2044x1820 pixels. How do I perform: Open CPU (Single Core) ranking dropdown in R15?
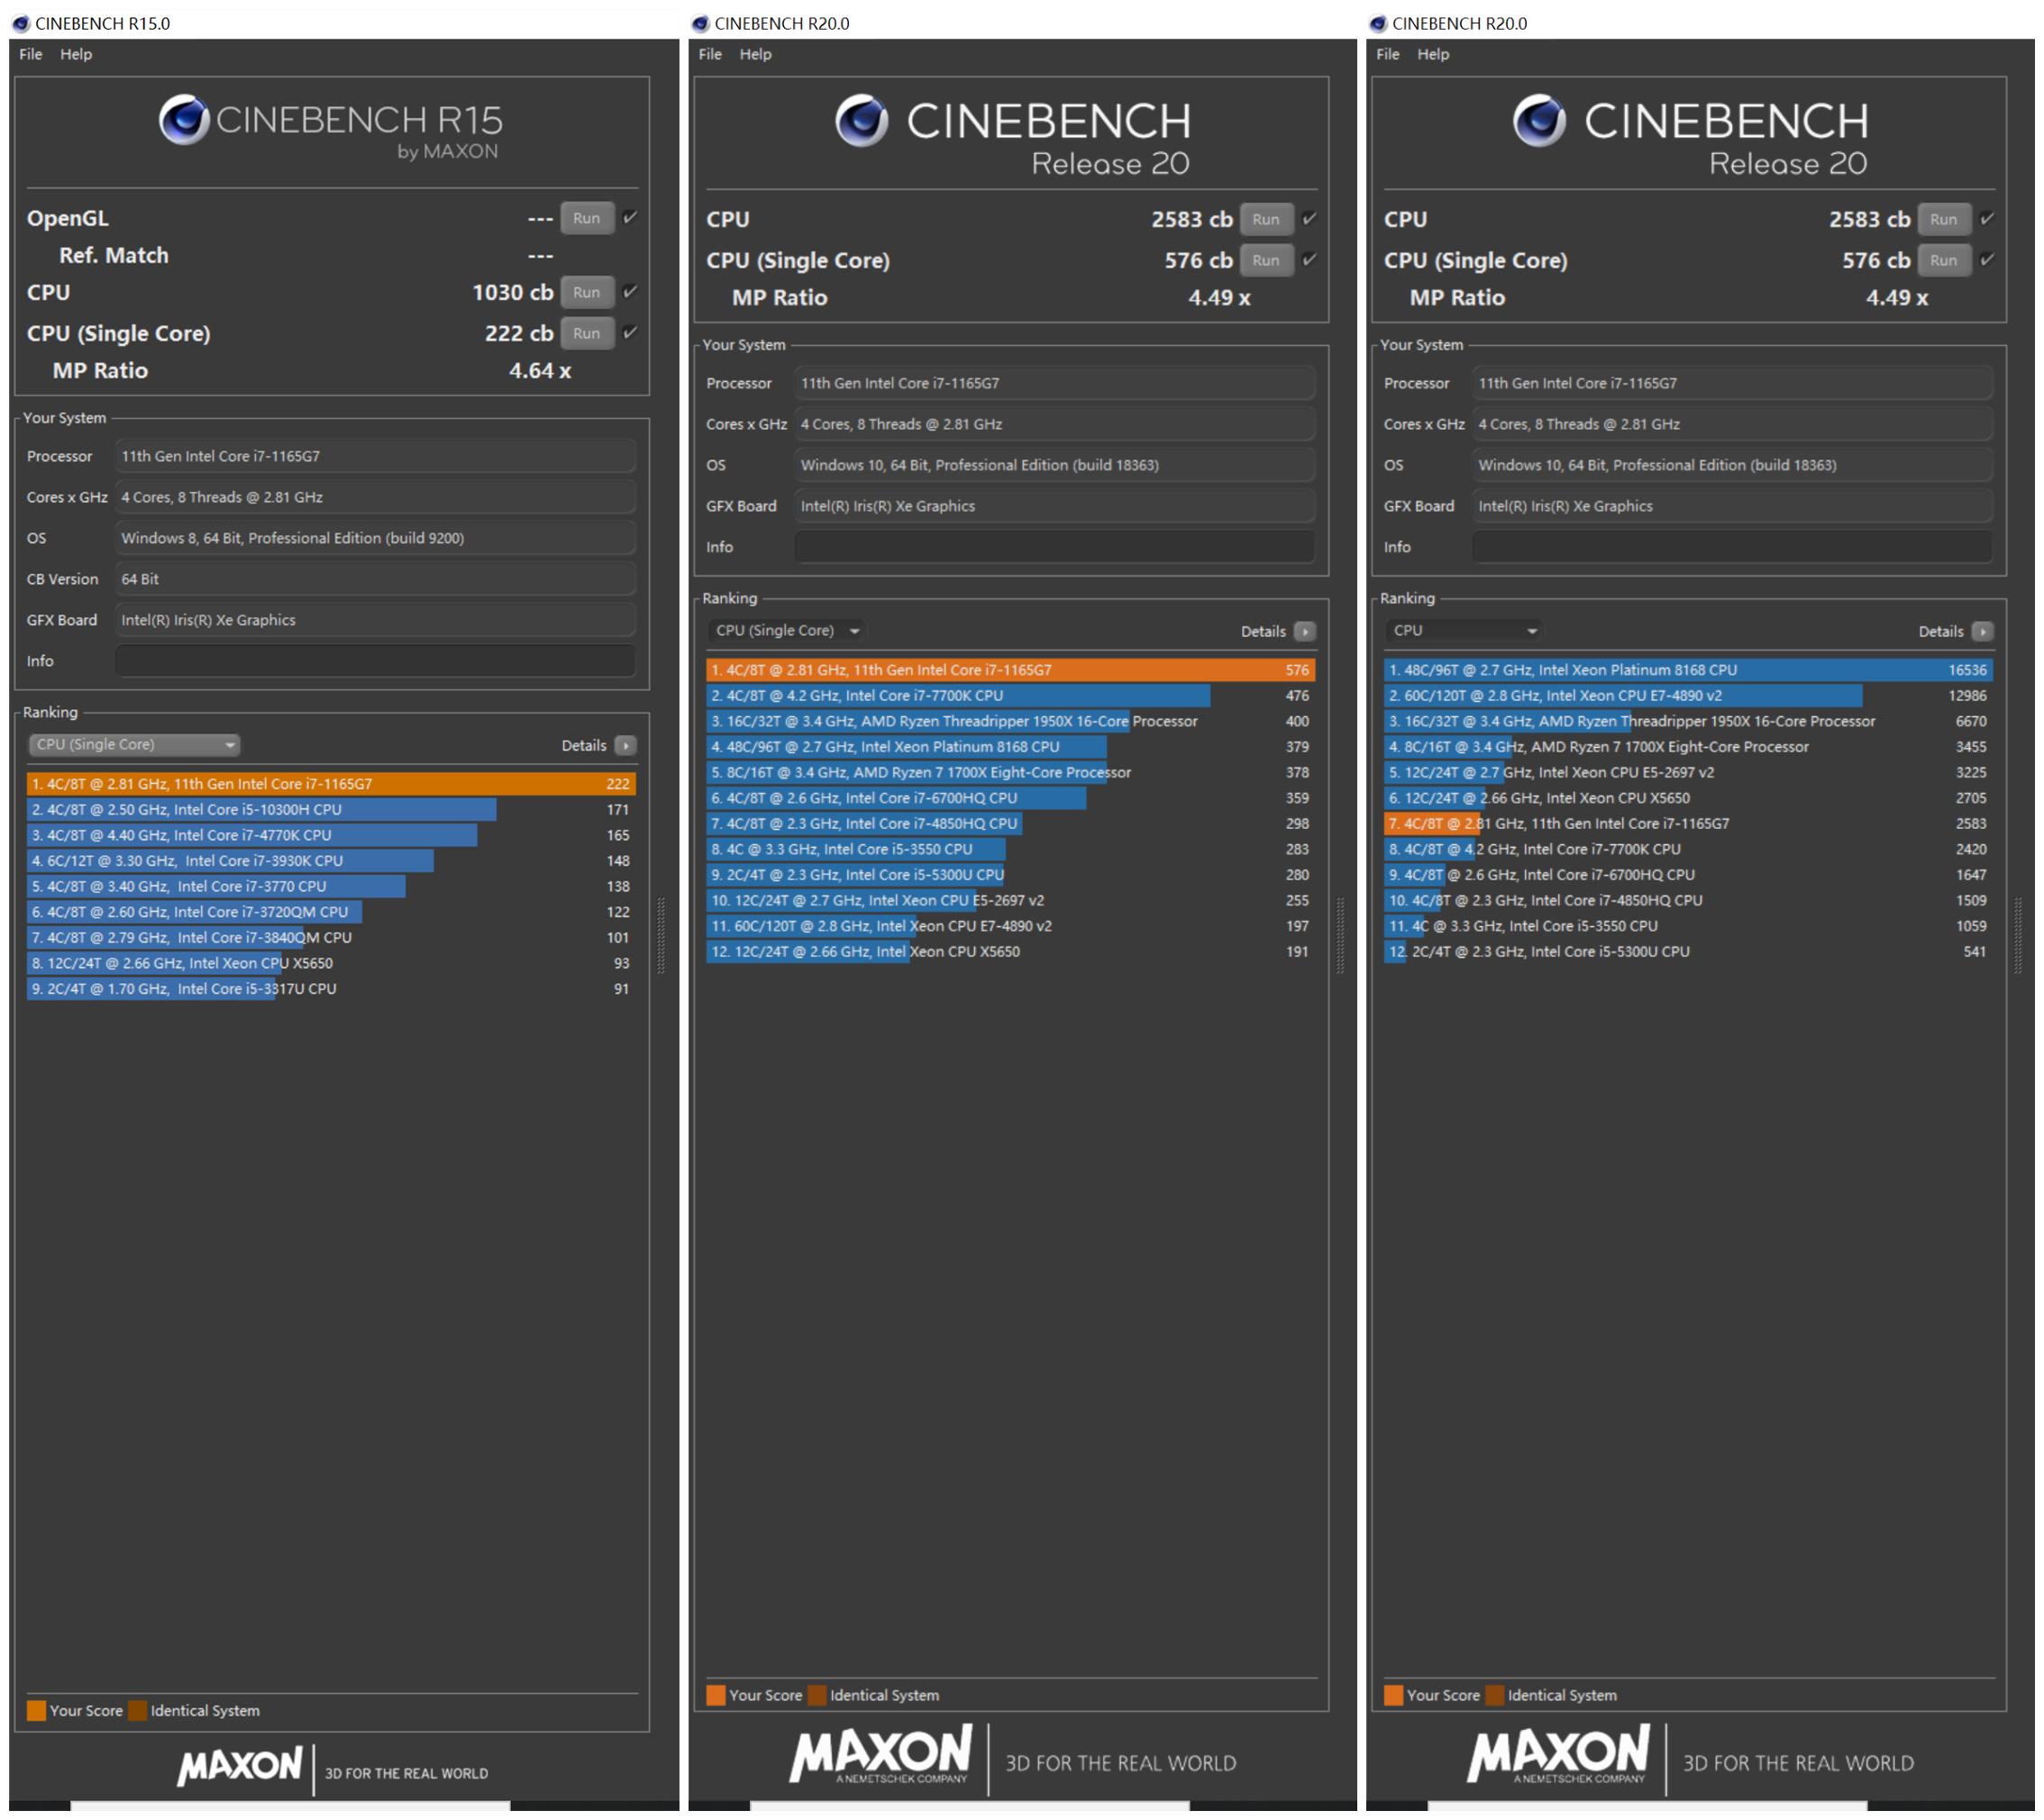pyautogui.click(x=134, y=745)
